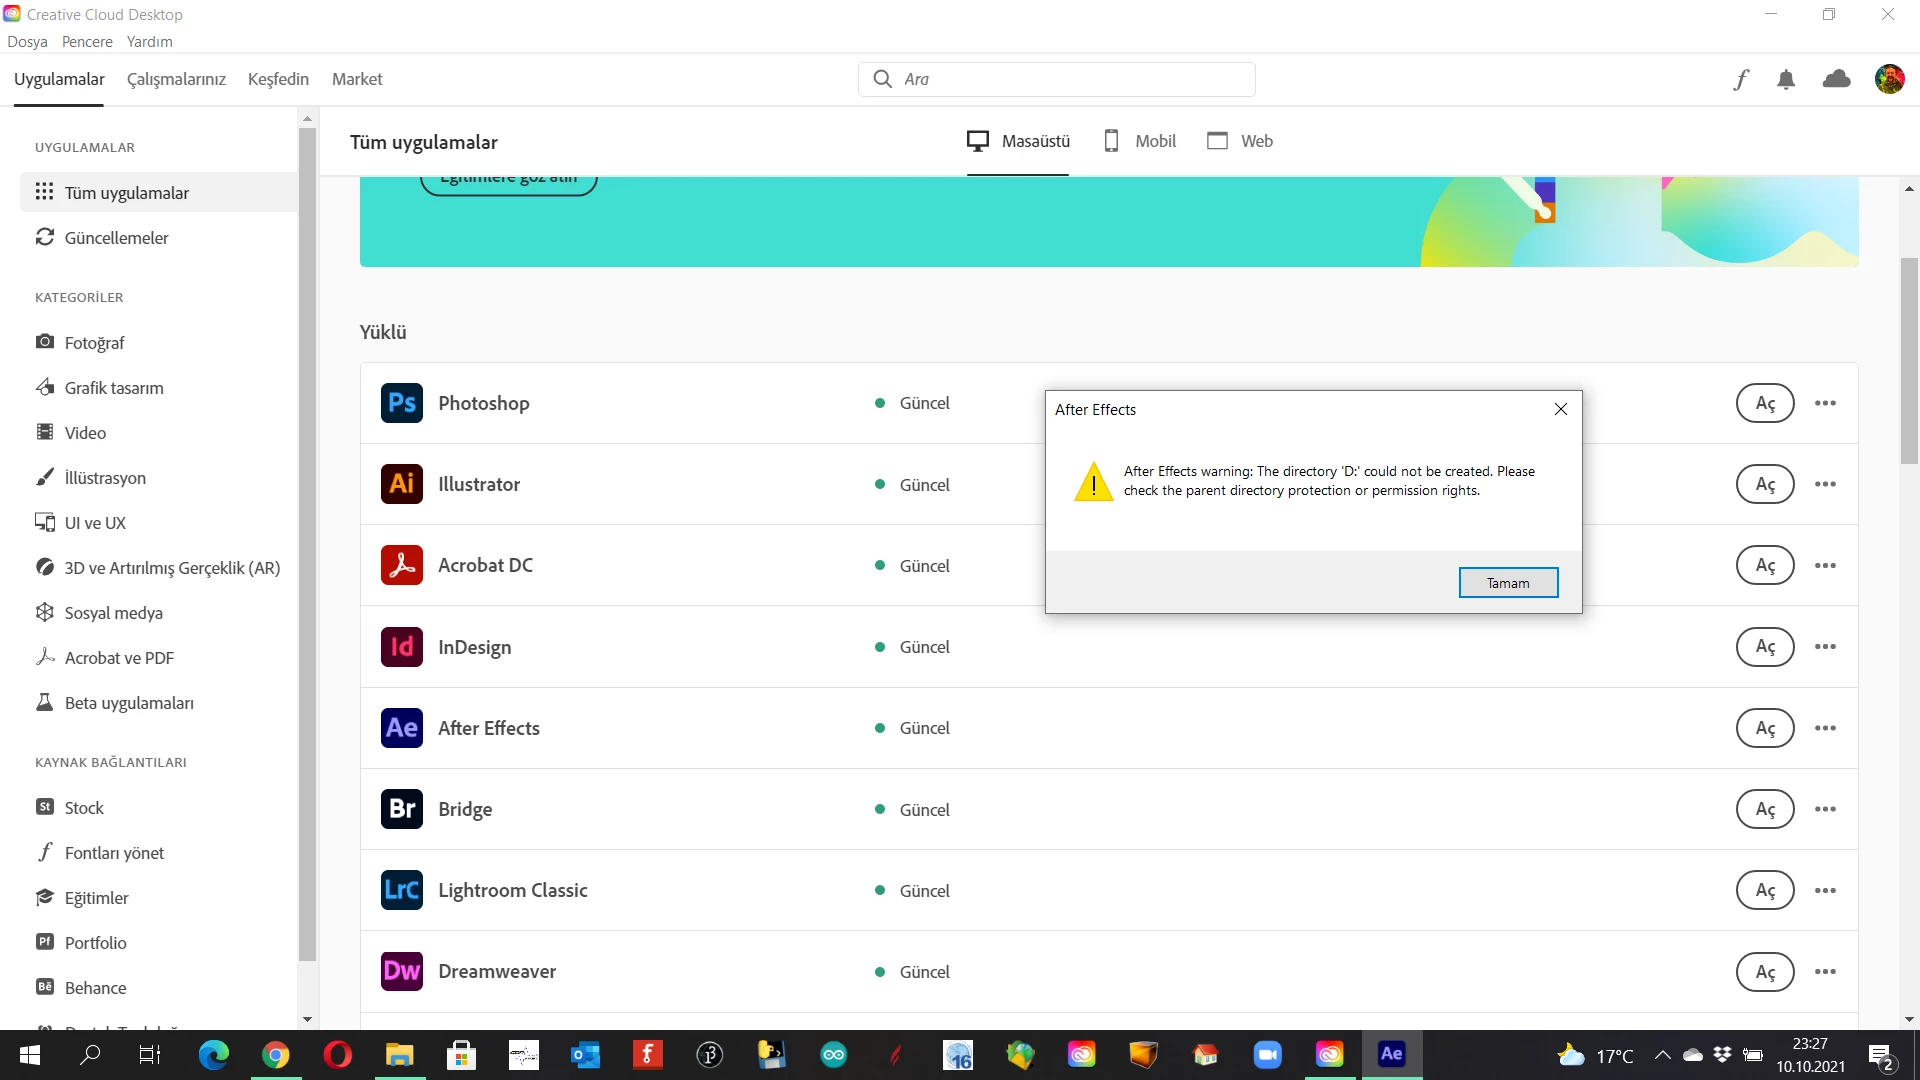Open cloud sync status icon

1836,79
